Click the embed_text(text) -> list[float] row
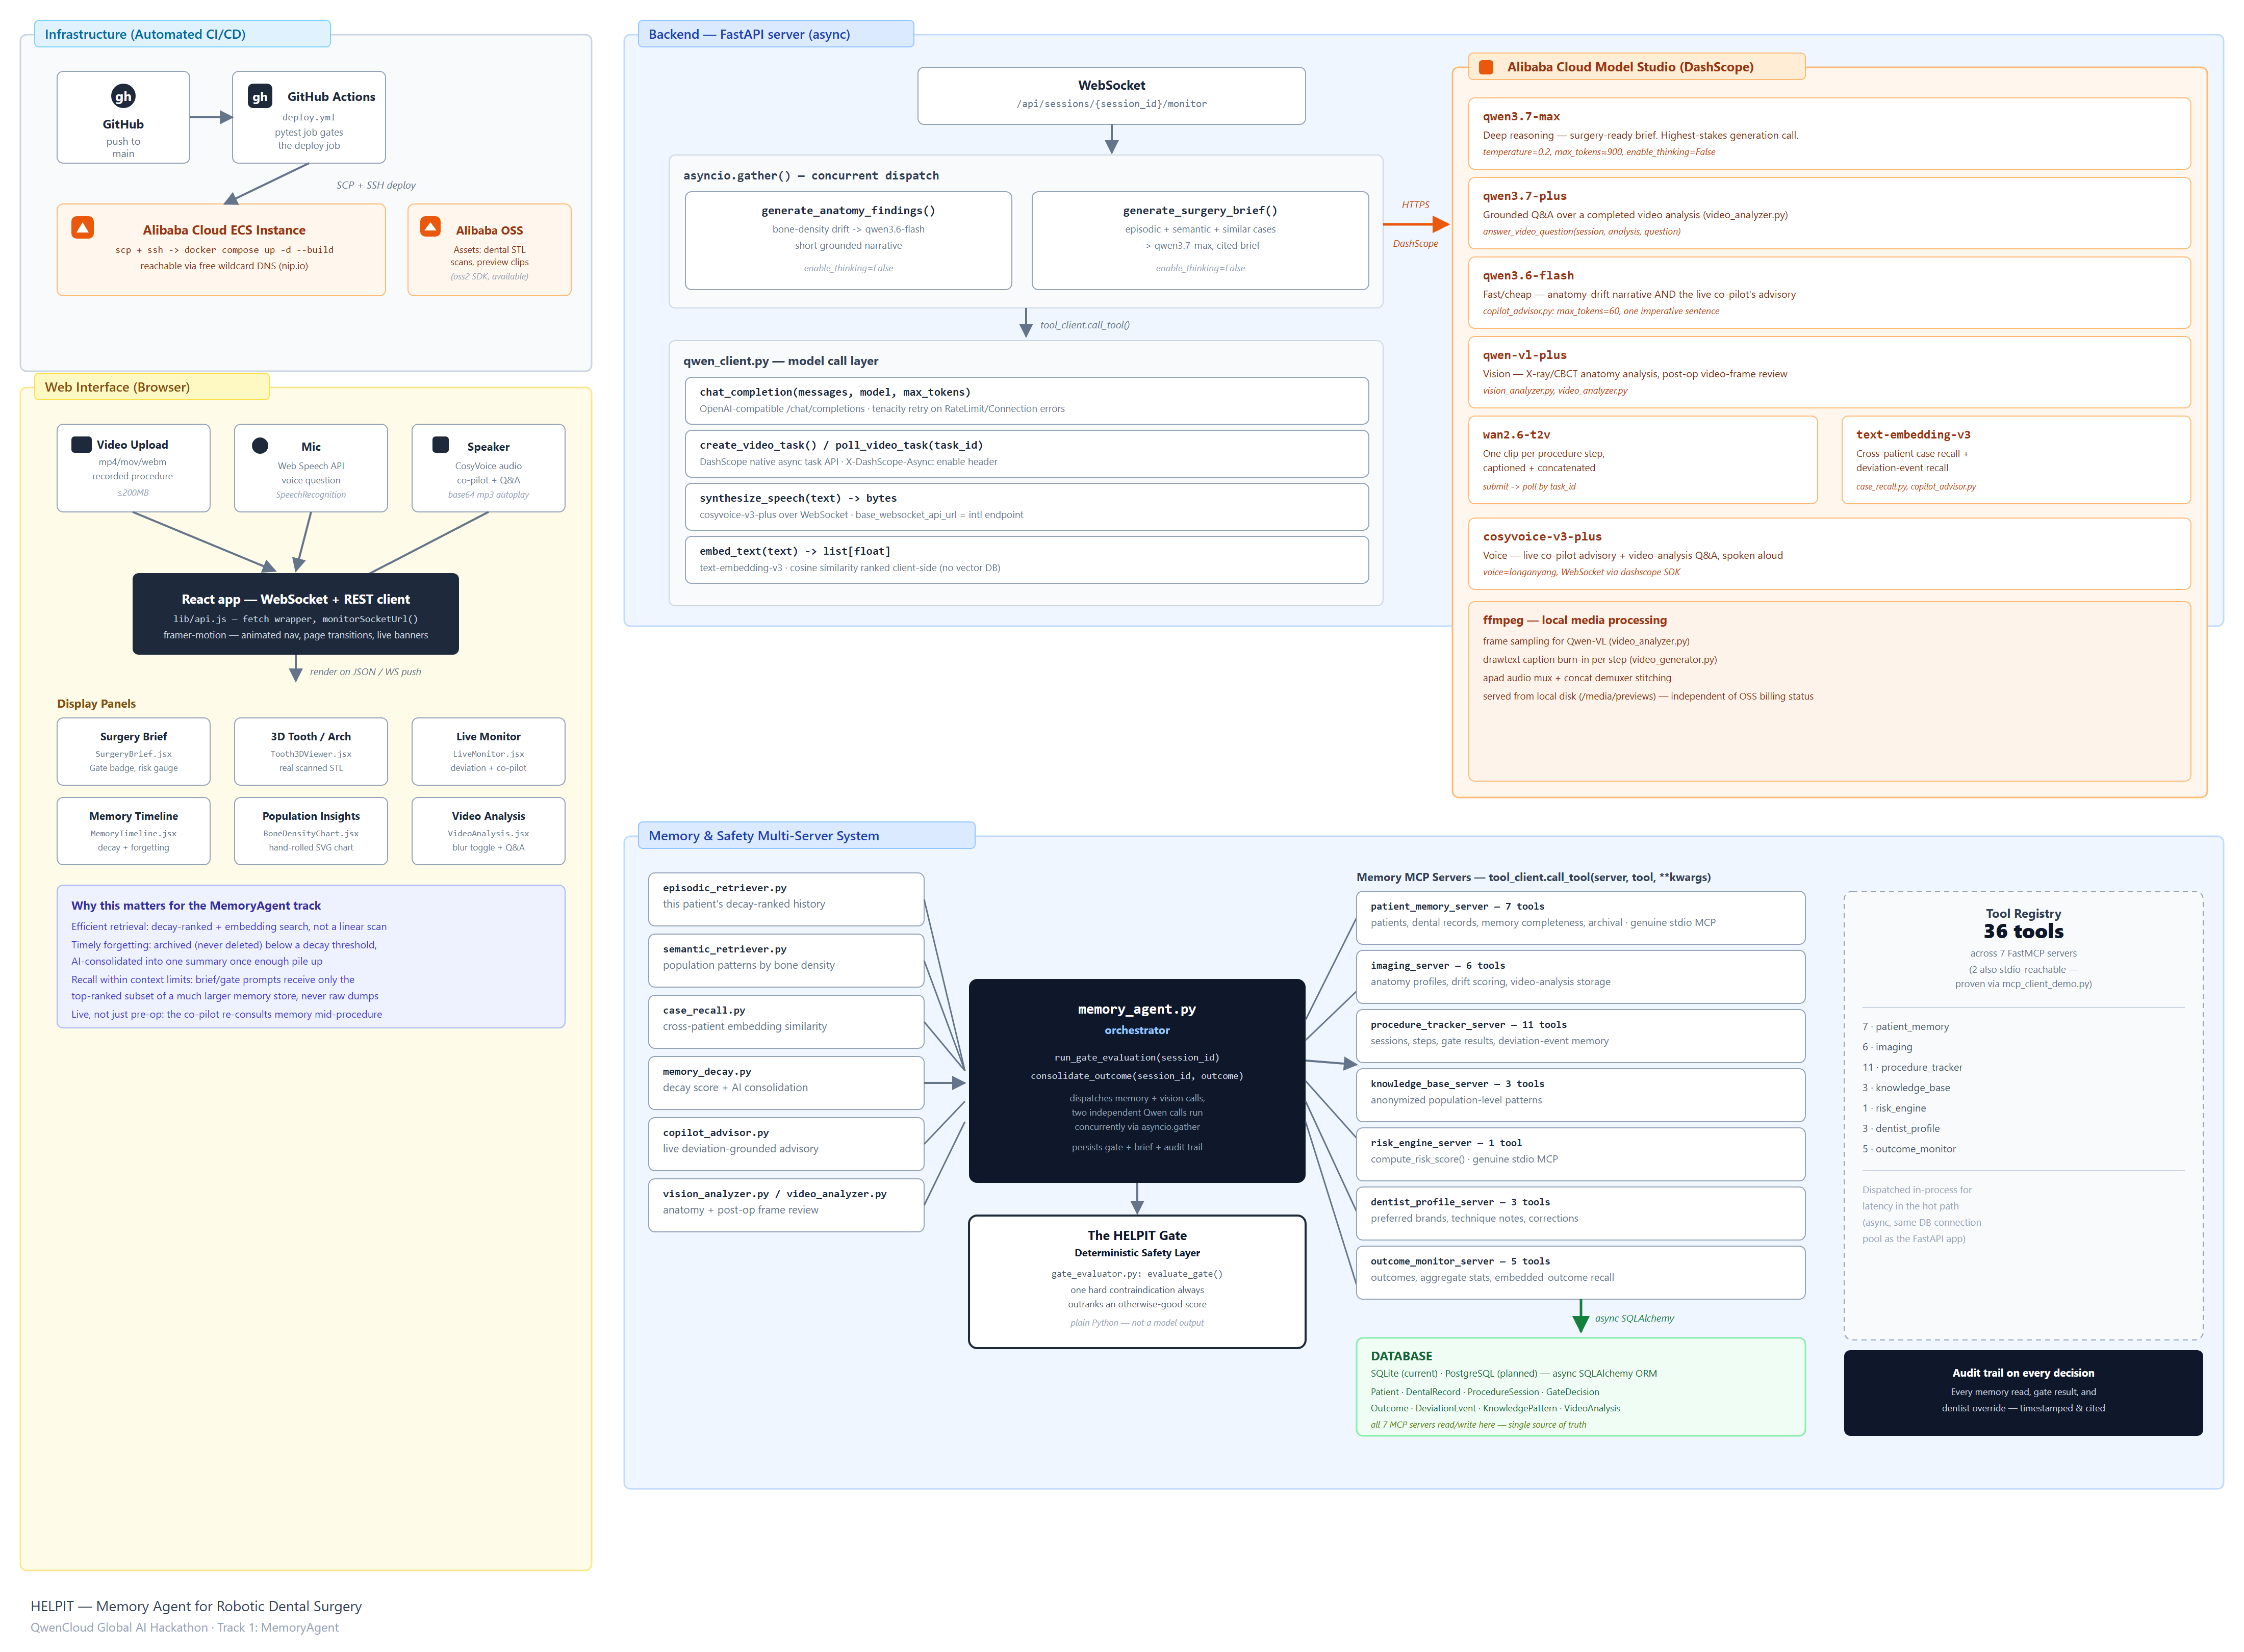 (x=1026, y=559)
